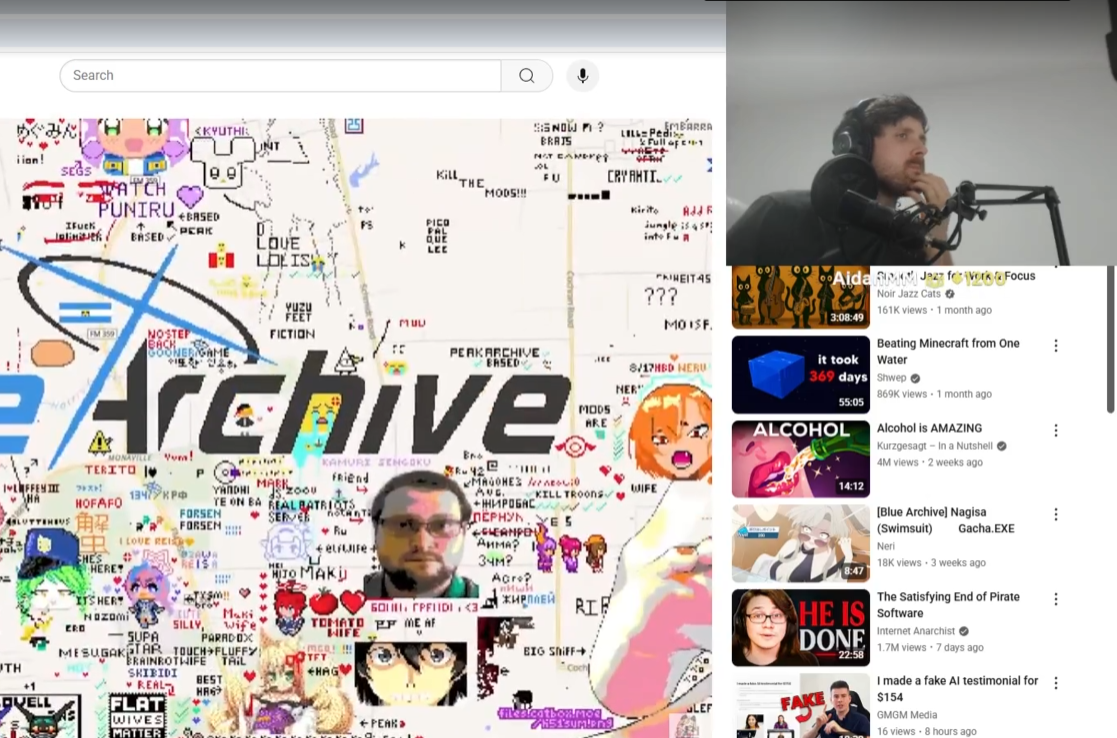Click the 18K views · 3 weeks ago text

click(x=931, y=563)
